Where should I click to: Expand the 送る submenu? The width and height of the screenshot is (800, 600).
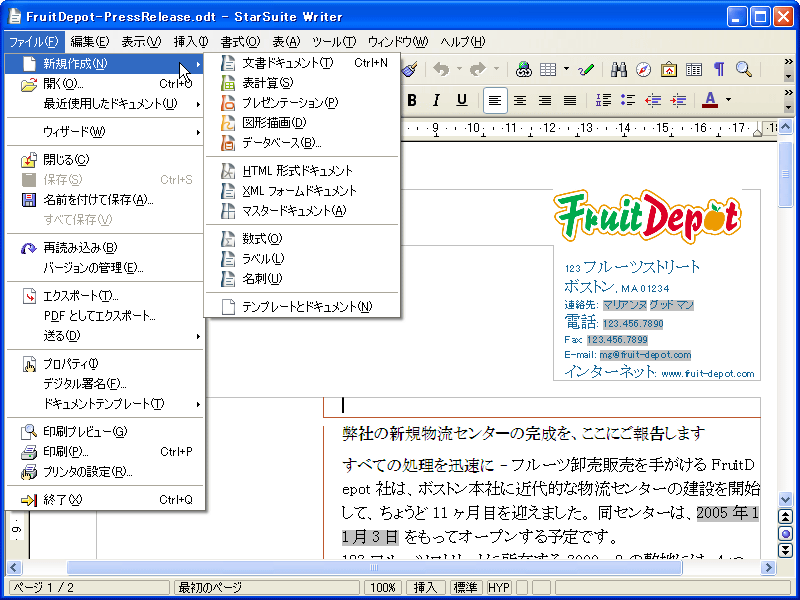point(105,336)
